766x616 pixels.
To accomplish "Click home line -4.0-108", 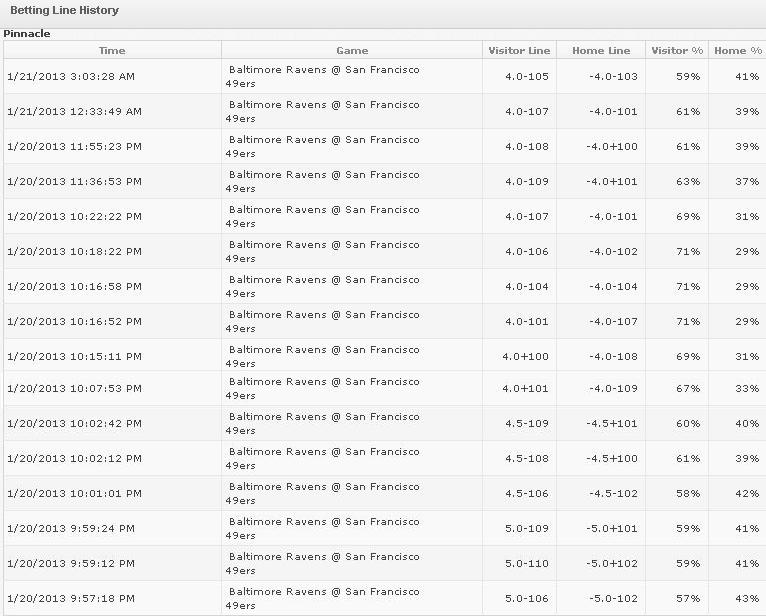I will (x=613, y=357).
